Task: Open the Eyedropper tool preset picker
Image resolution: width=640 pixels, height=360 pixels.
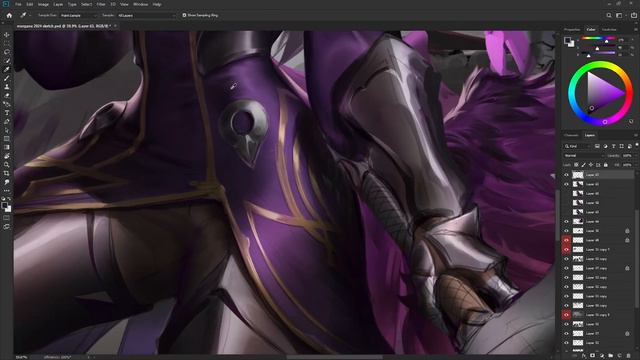Action: click(x=25, y=16)
